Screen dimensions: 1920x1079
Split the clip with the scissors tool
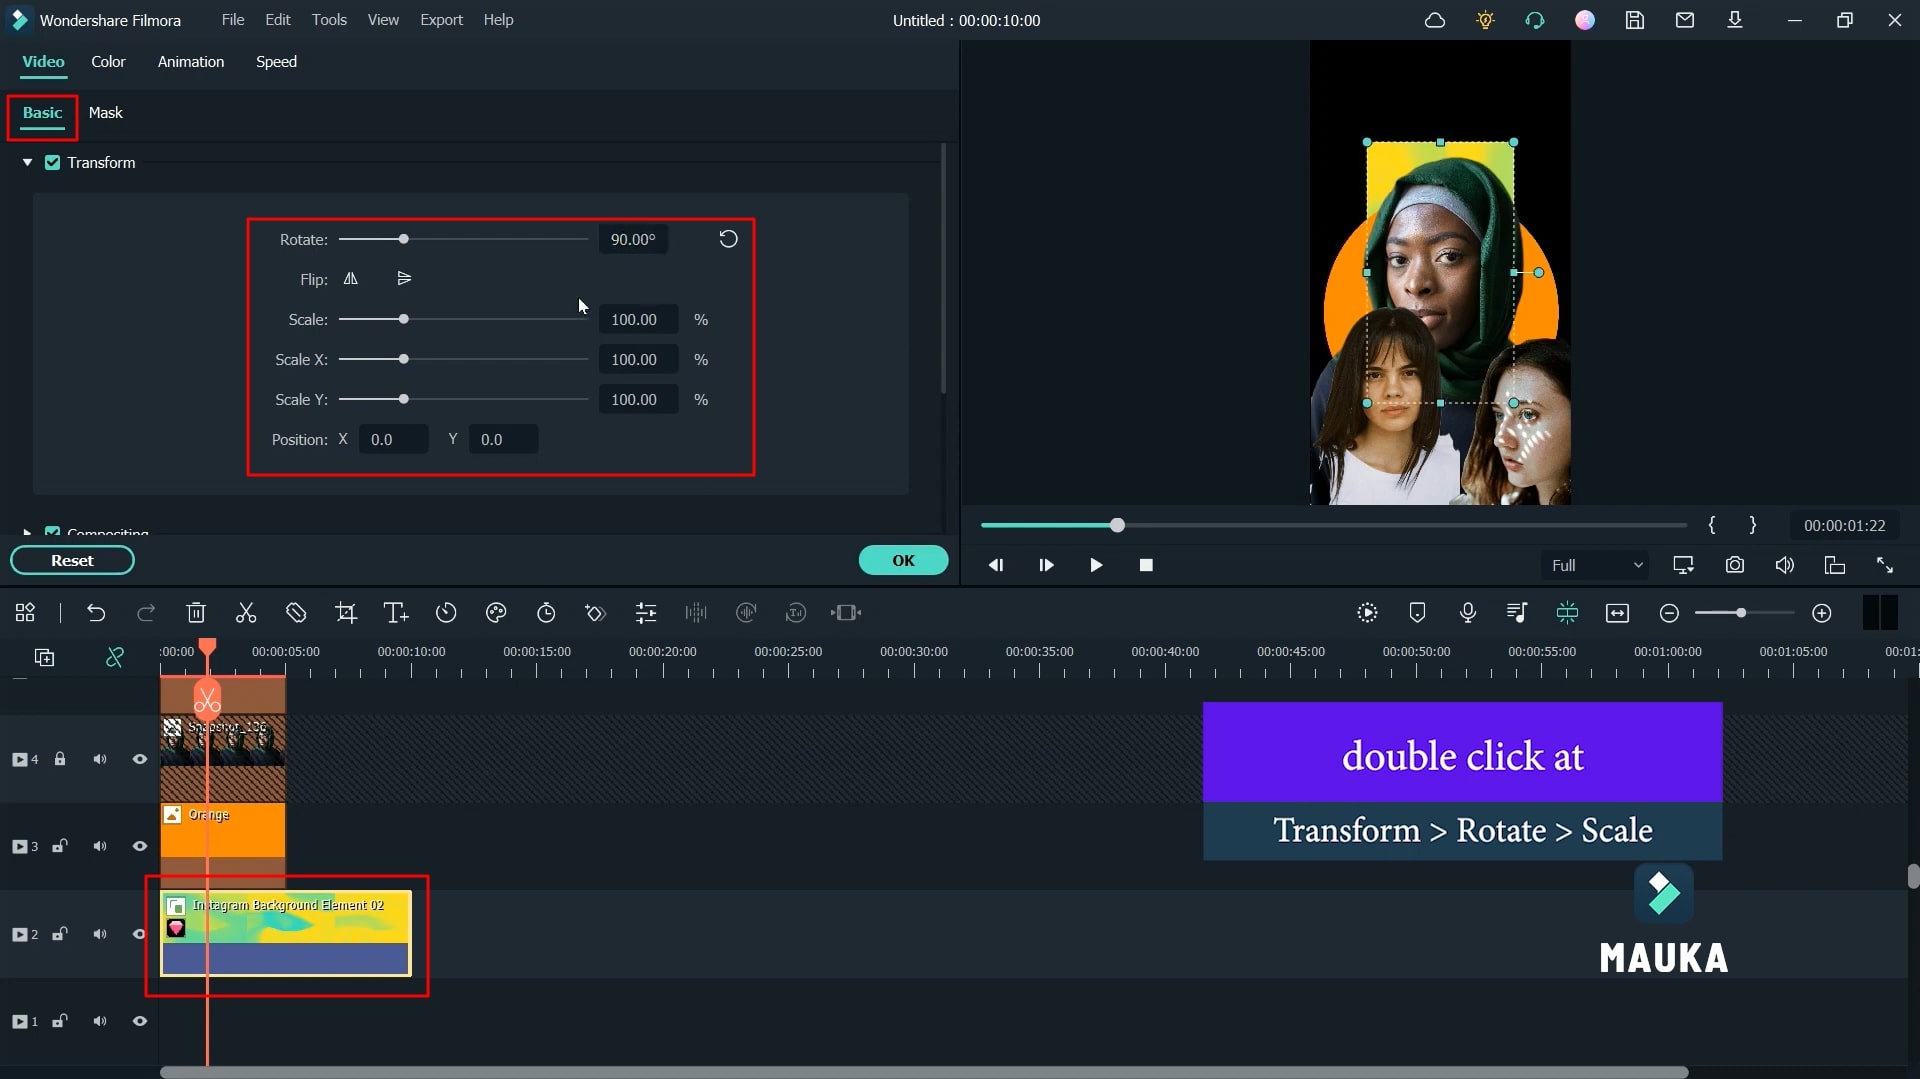pos(246,613)
